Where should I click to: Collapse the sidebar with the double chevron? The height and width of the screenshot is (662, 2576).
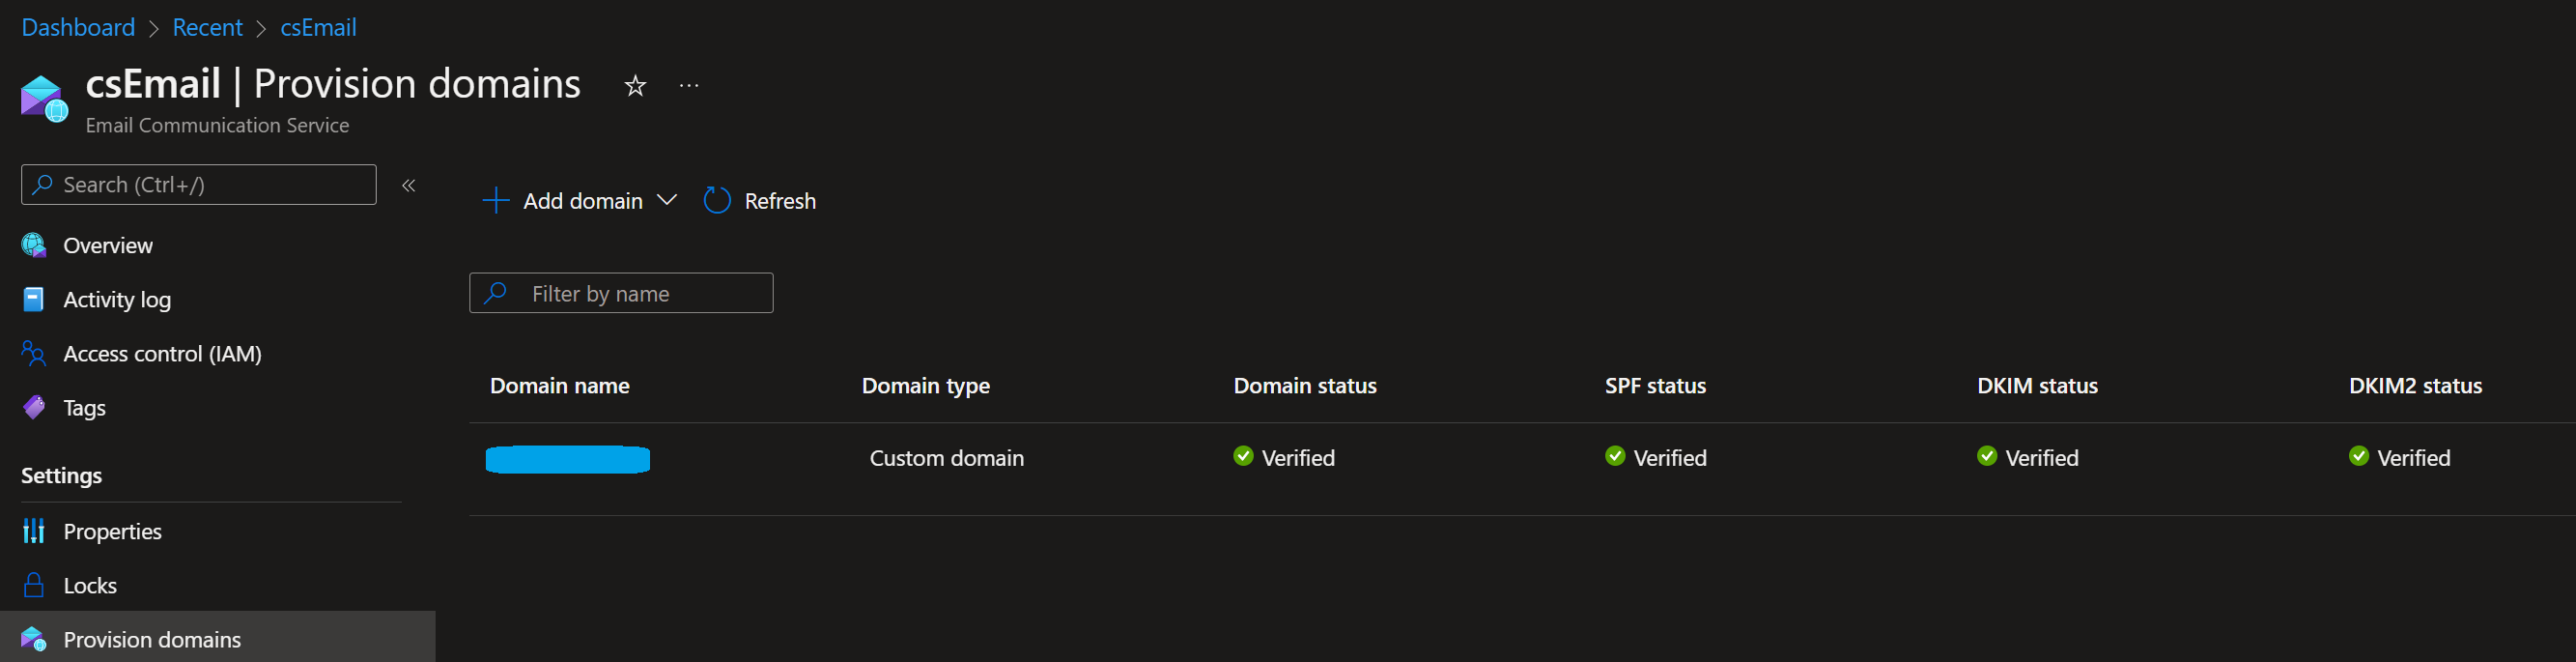(408, 185)
